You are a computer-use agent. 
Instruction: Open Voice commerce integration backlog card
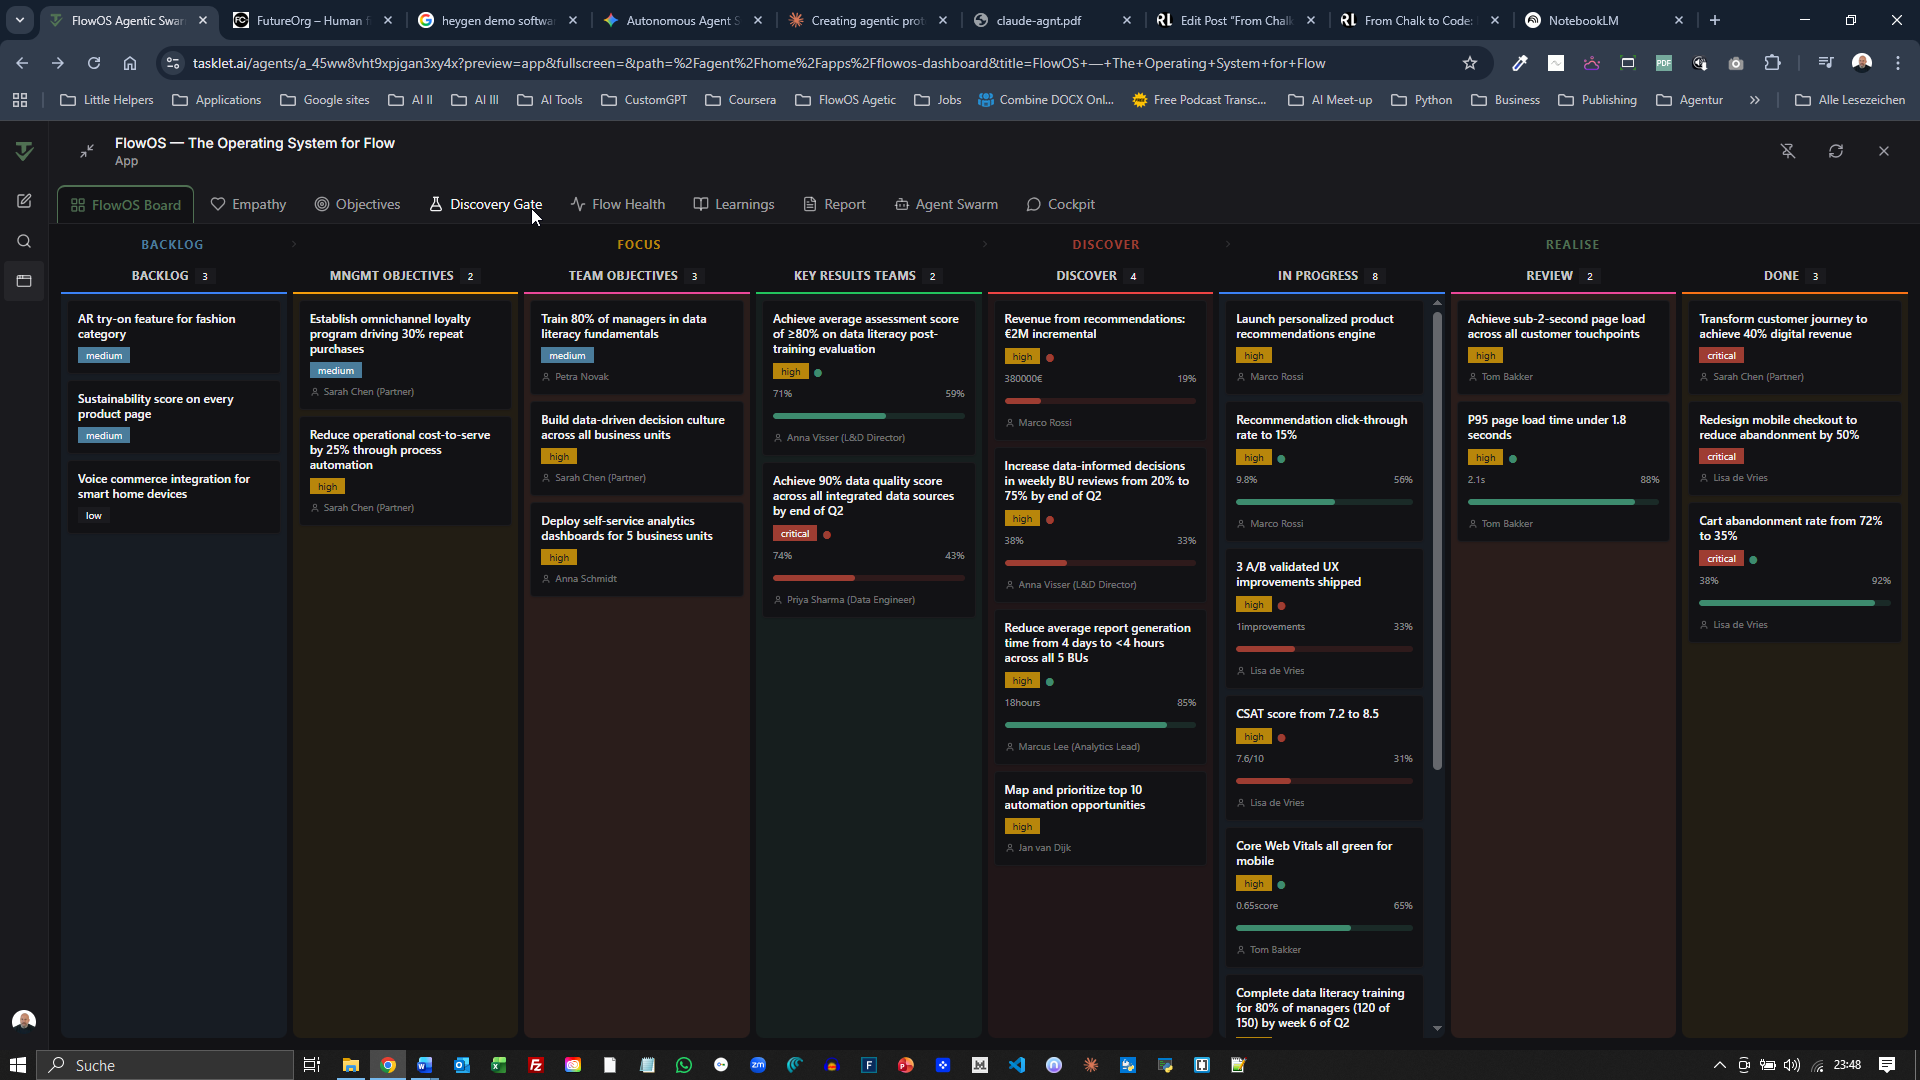click(164, 486)
